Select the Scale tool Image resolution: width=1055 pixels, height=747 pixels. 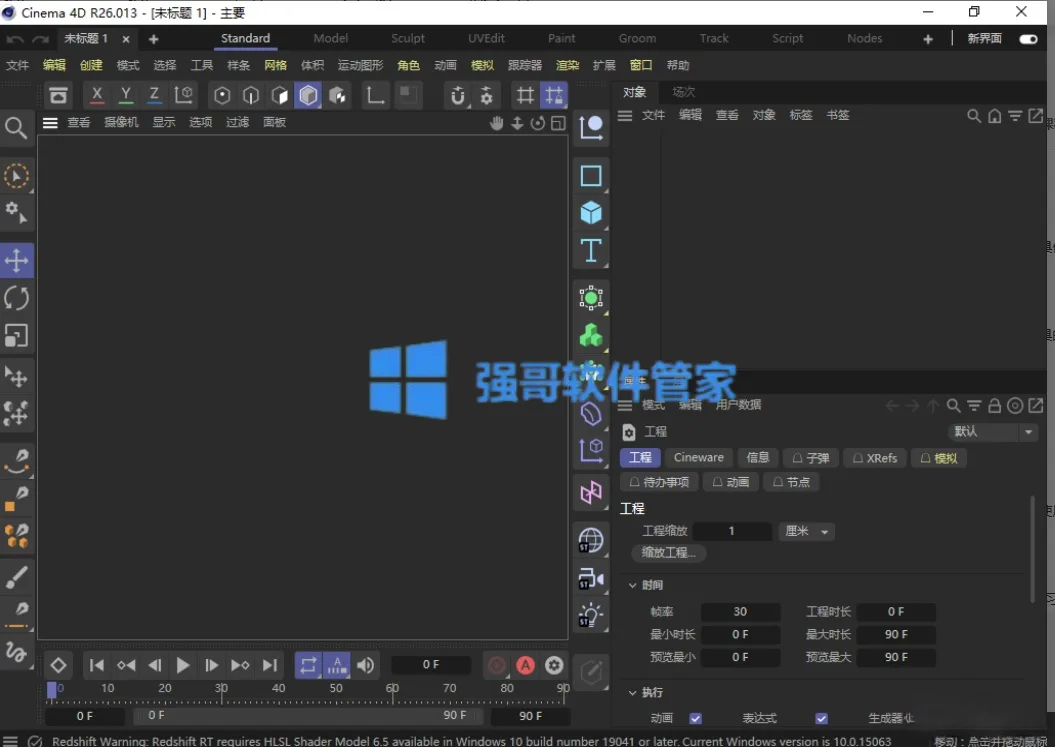pos(16,335)
